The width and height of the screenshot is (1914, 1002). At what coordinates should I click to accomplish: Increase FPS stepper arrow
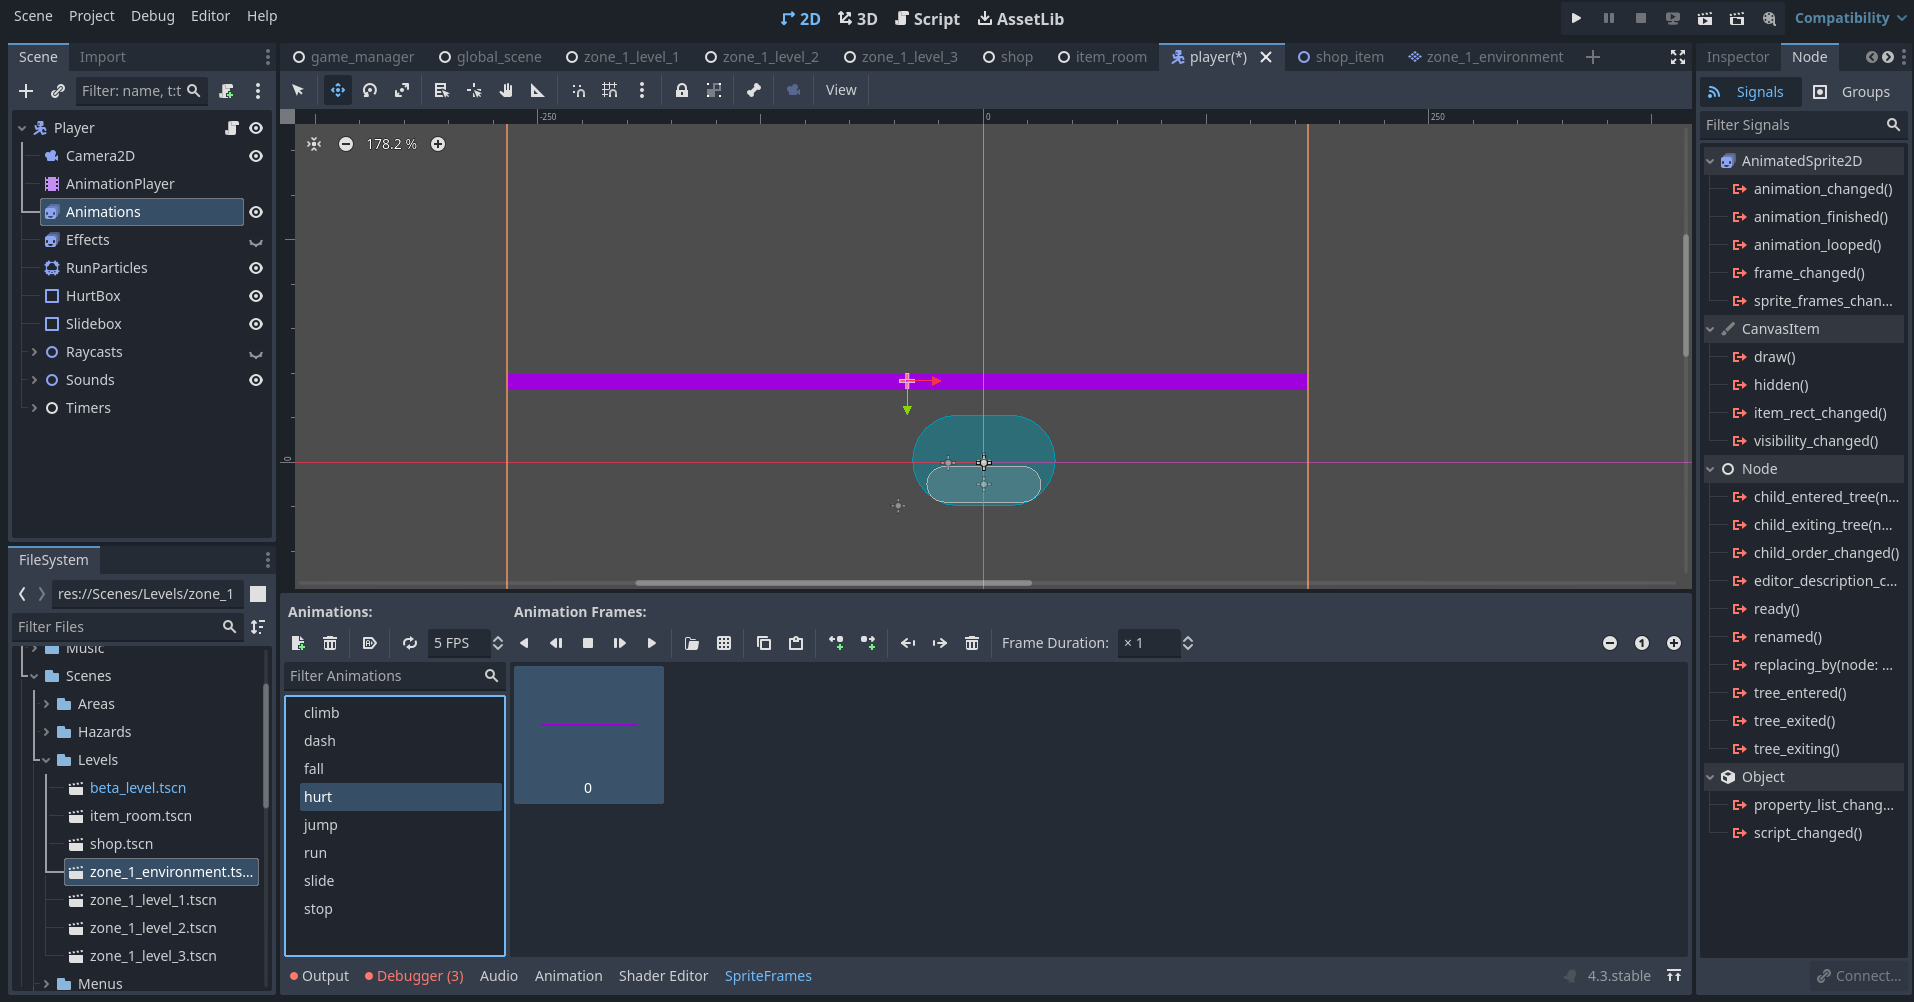pos(498,638)
